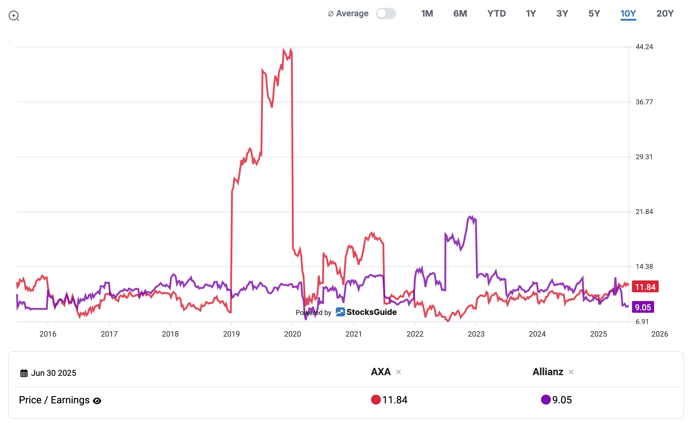This screenshot has height=425, width=691.
Task: Click the 6.91 y-axis label
Action: tap(642, 322)
